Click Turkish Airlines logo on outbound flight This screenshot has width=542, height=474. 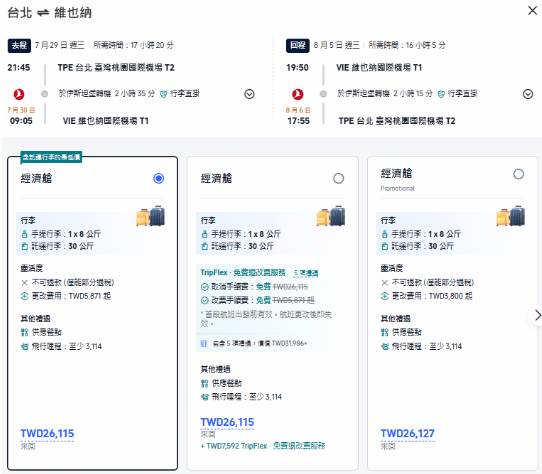[x=19, y=94]
